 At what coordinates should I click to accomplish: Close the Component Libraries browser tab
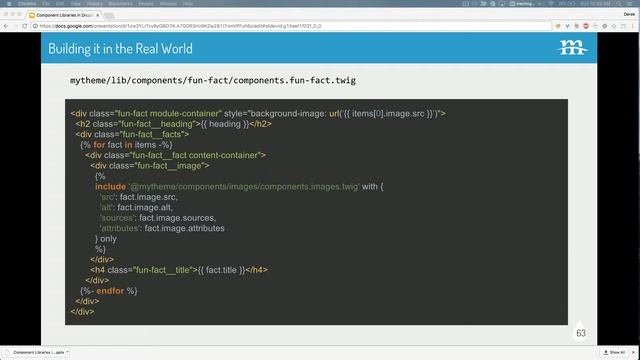pyautogui.click(x=98, y=15)
